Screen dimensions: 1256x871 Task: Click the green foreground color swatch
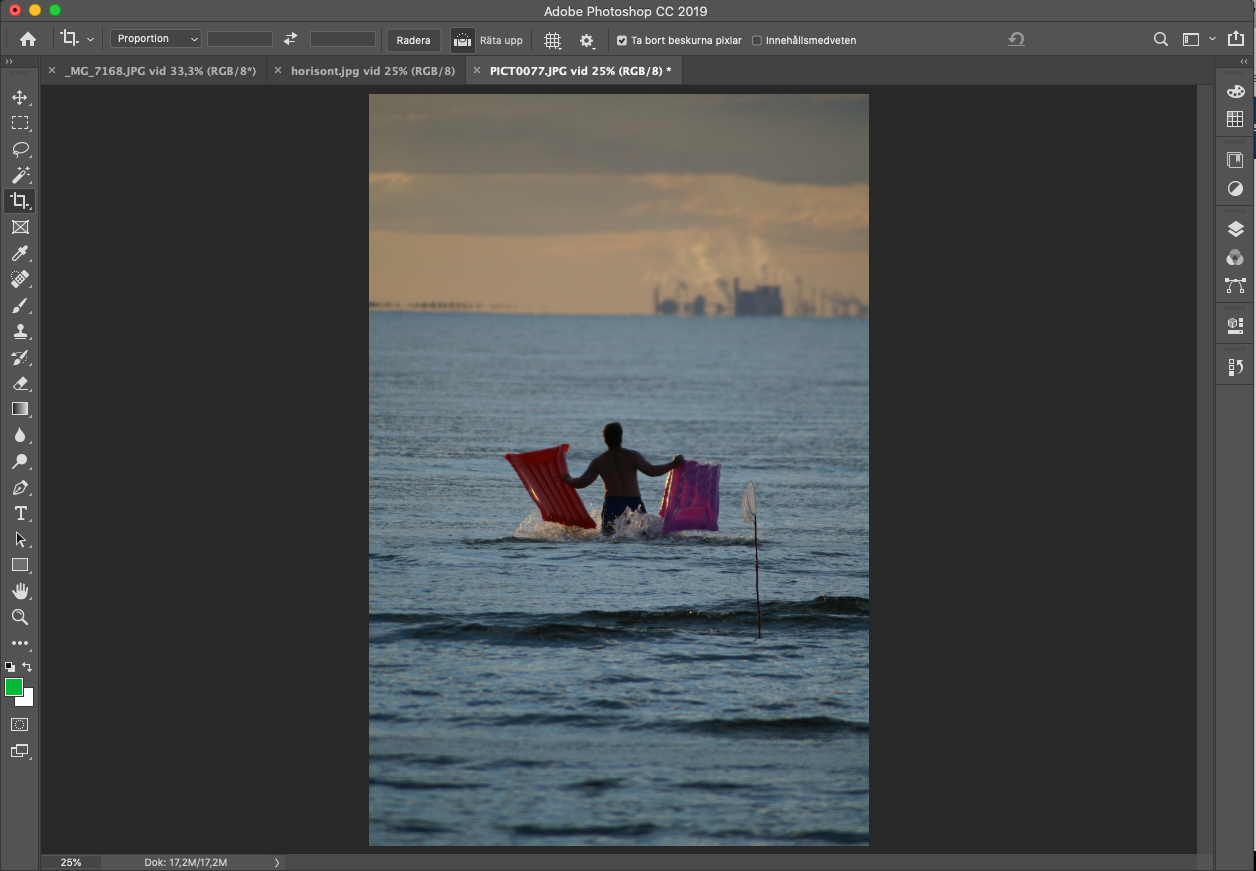tap(14, 687)
